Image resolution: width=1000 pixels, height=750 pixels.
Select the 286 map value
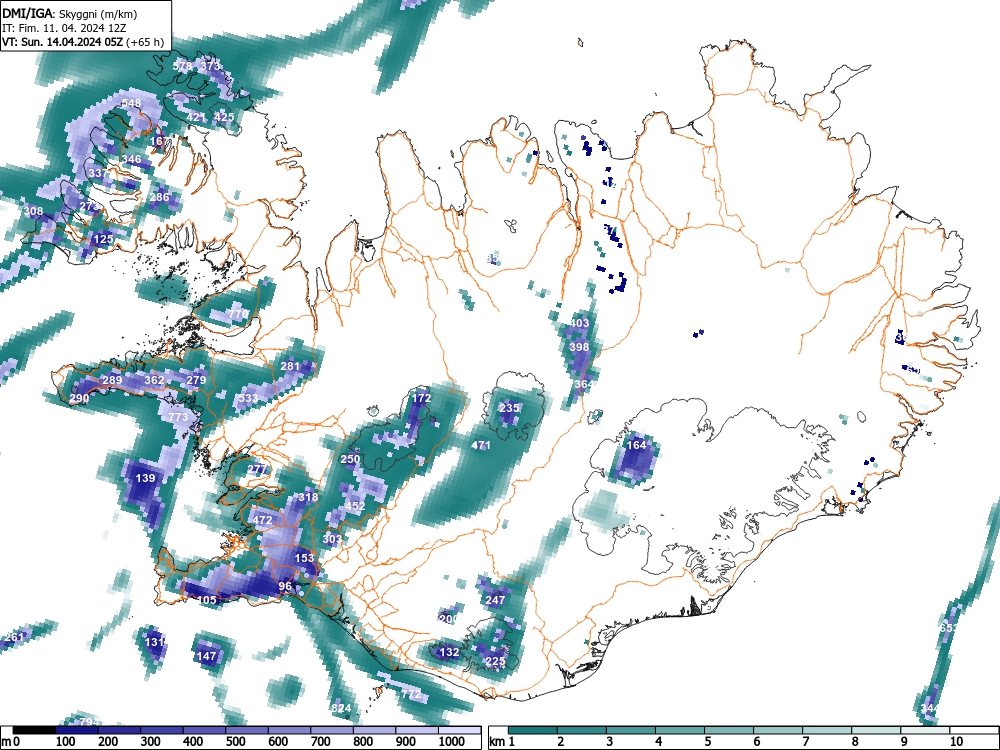(x=159, y=197)
